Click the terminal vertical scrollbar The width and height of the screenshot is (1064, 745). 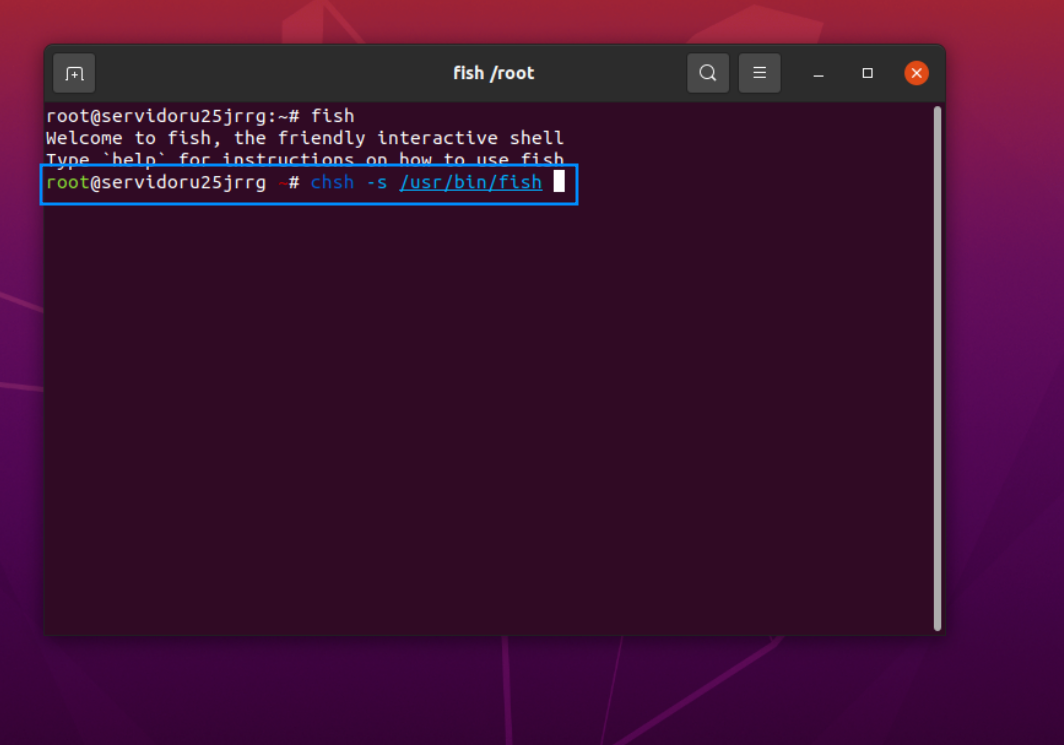pyautogui.click(x=937, y=368)
